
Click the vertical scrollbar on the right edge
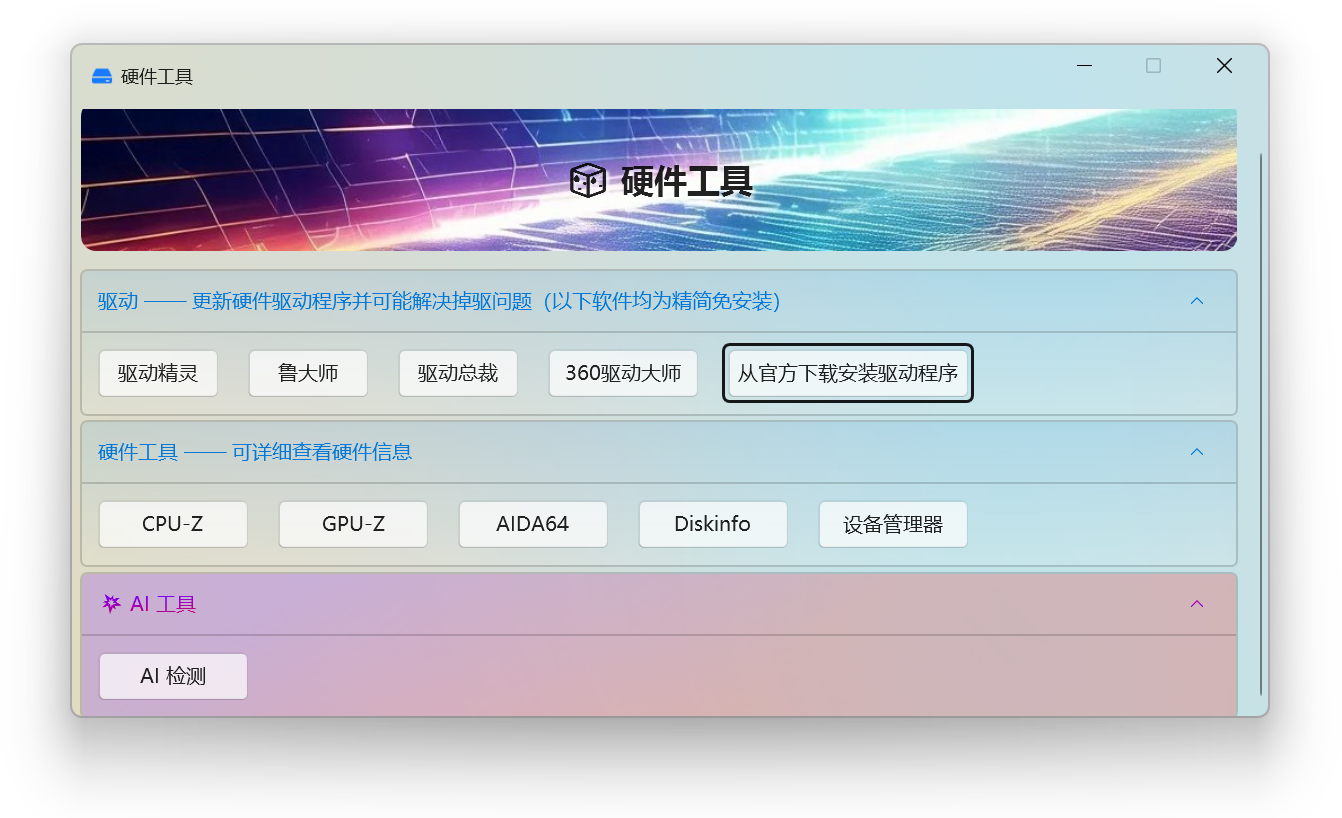[1260, 420]
